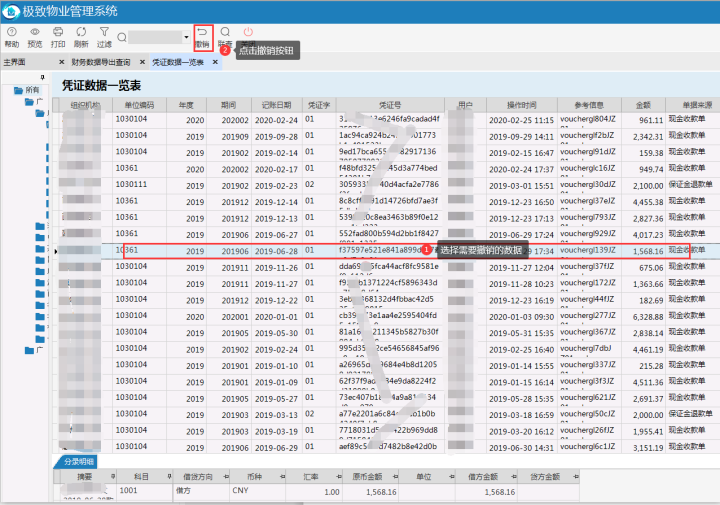The image size is (720, 505).
Task: Toggle pin on 币种 column header
Action: pyautogui.click(x=282, y=477)
